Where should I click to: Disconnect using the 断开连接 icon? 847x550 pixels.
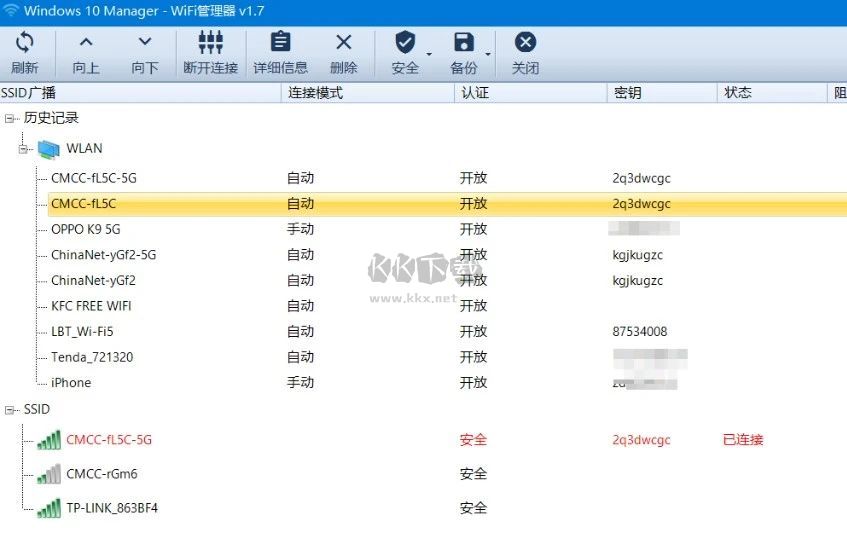(x=211, y=42)
